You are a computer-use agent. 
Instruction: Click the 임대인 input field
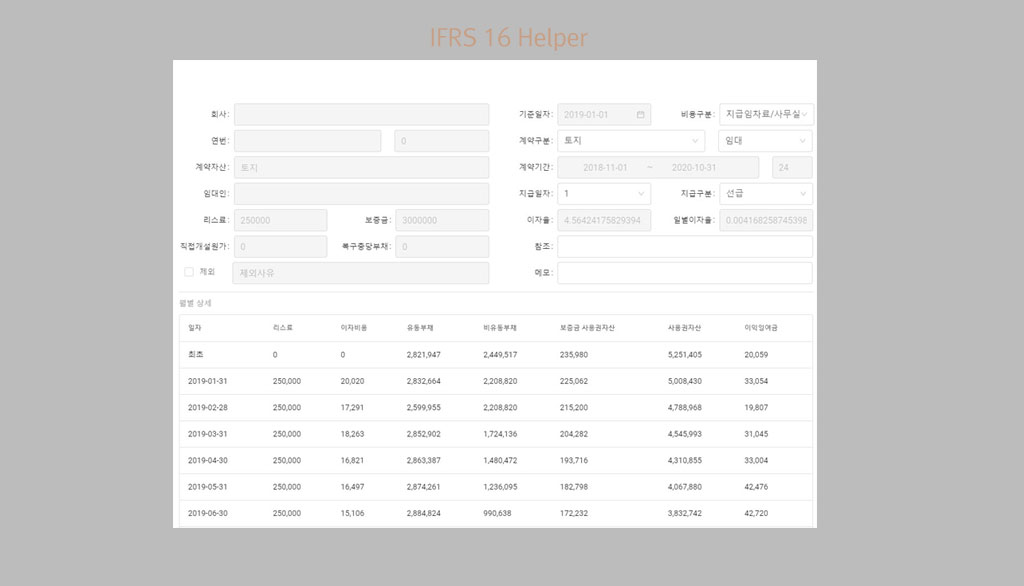361,194
